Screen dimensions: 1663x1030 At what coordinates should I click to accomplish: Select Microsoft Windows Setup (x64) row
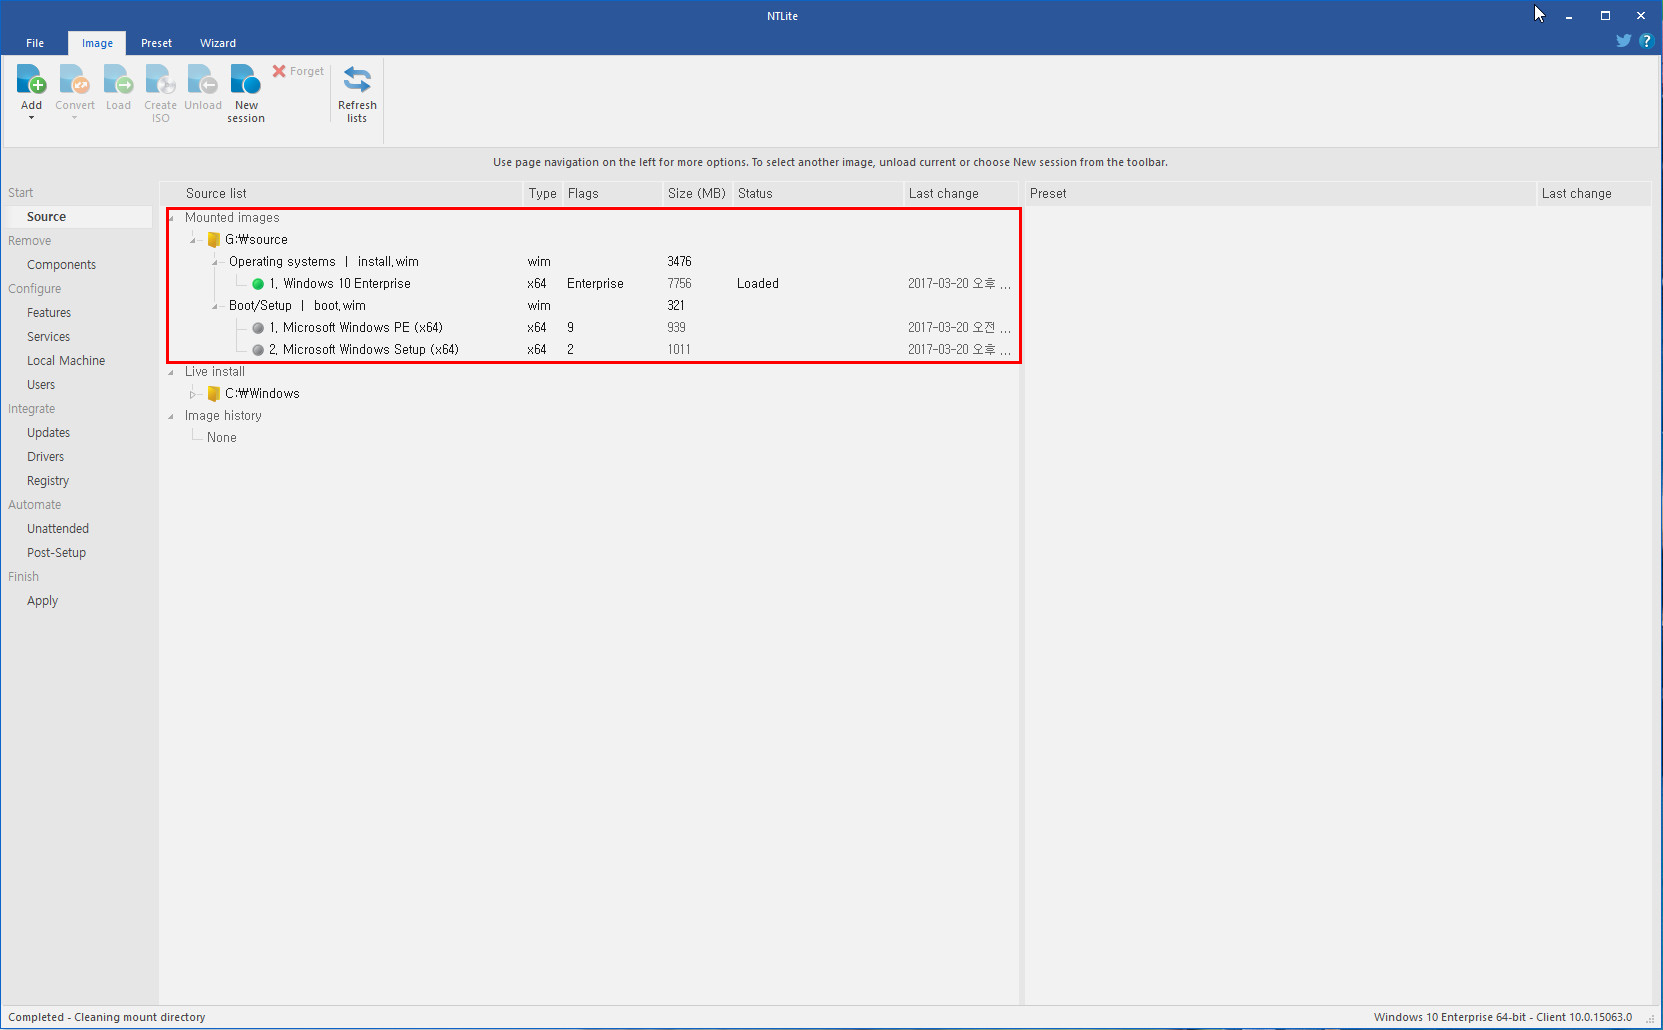click(x=592, y=350)
